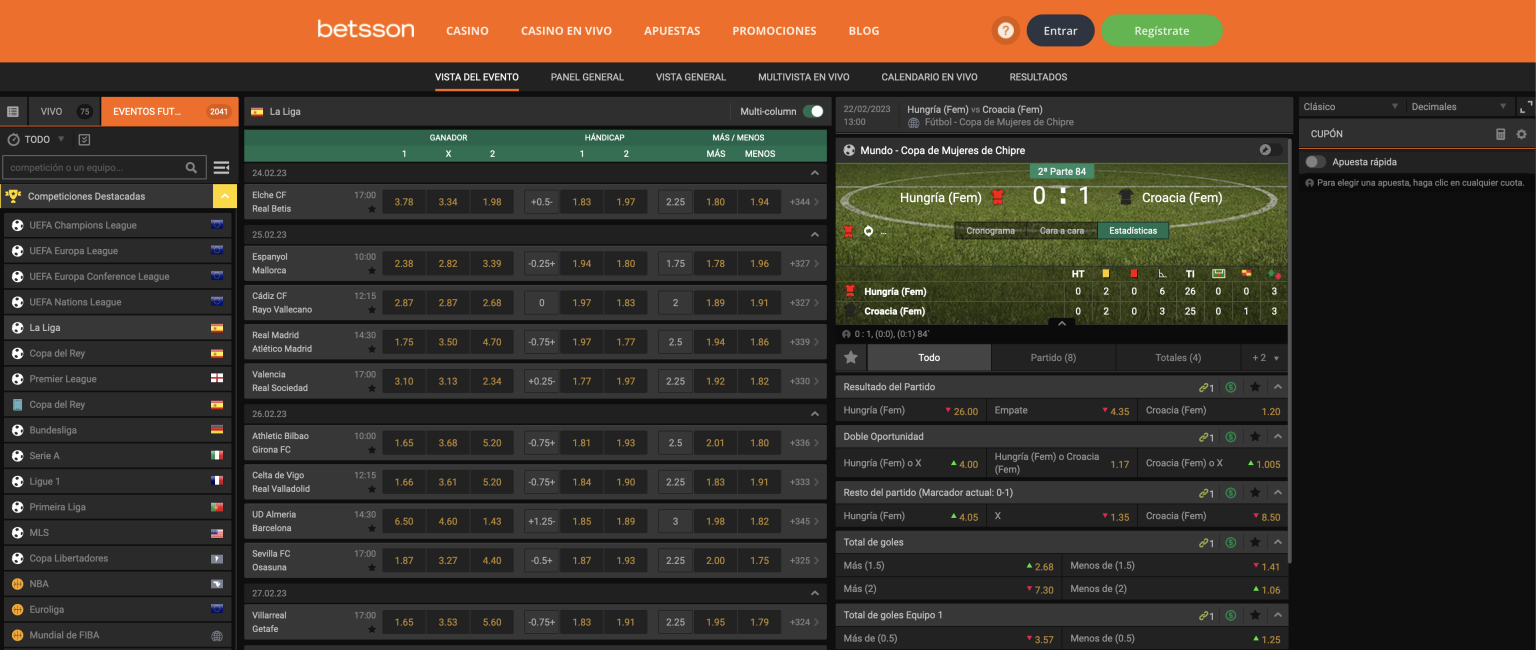1536x650 pixels.
Task: Open coupon settings gear icon
Action: pyautogui.click(x=1521, y=134)
